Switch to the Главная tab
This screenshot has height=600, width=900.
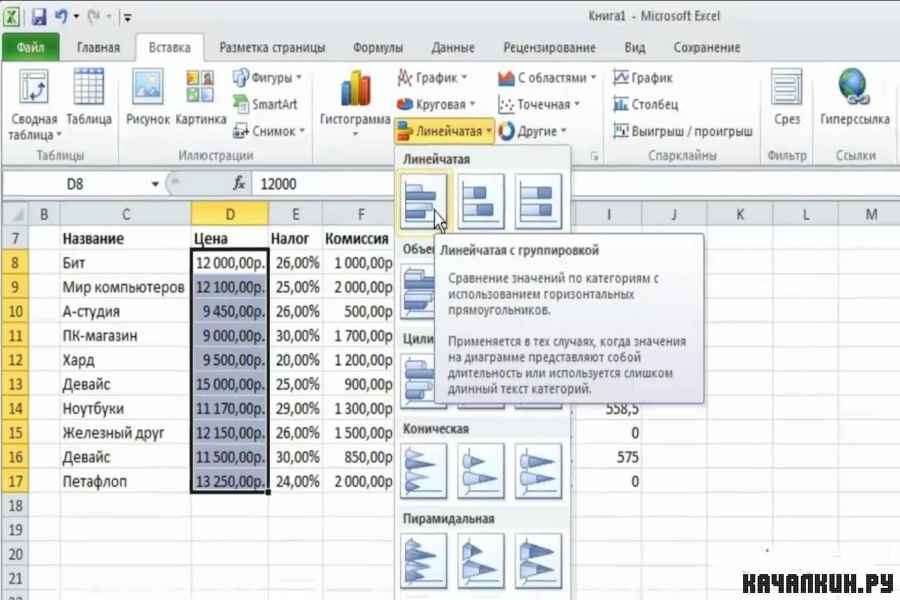tap(98, 47)
